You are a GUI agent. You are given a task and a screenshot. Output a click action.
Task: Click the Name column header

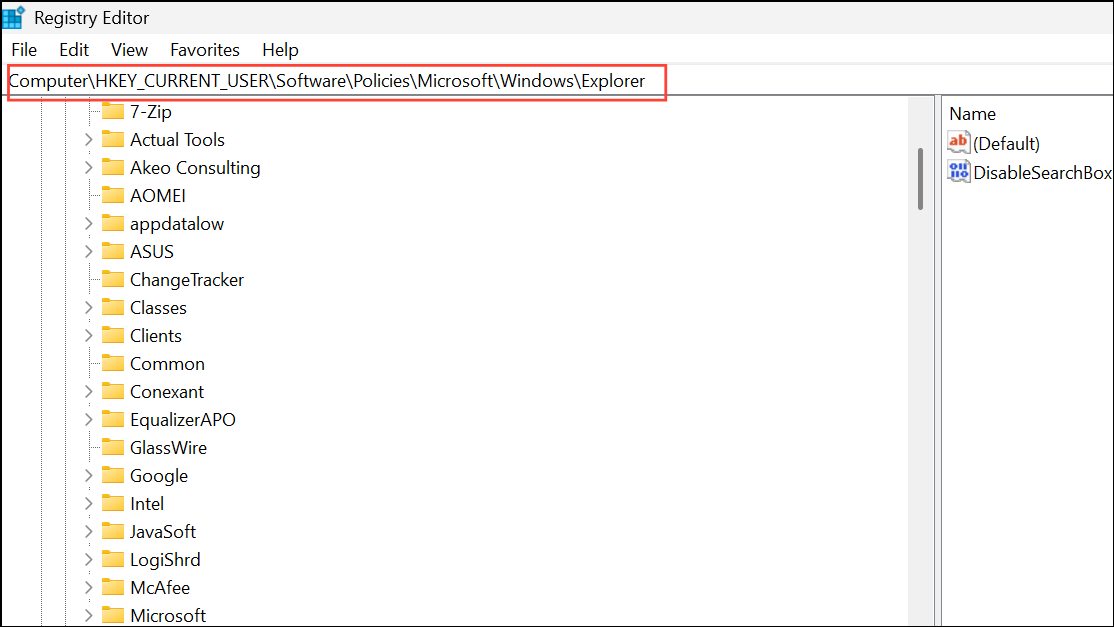tap(972, 114)
